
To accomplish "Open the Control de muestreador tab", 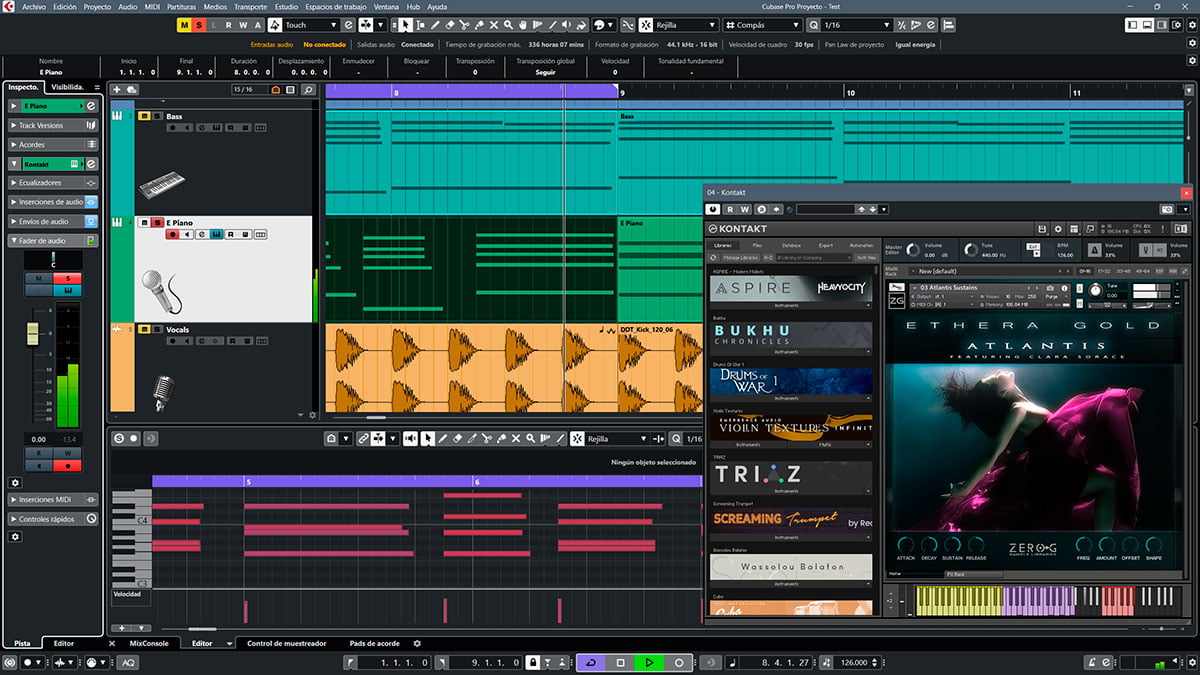I will [x=286, y=643].
